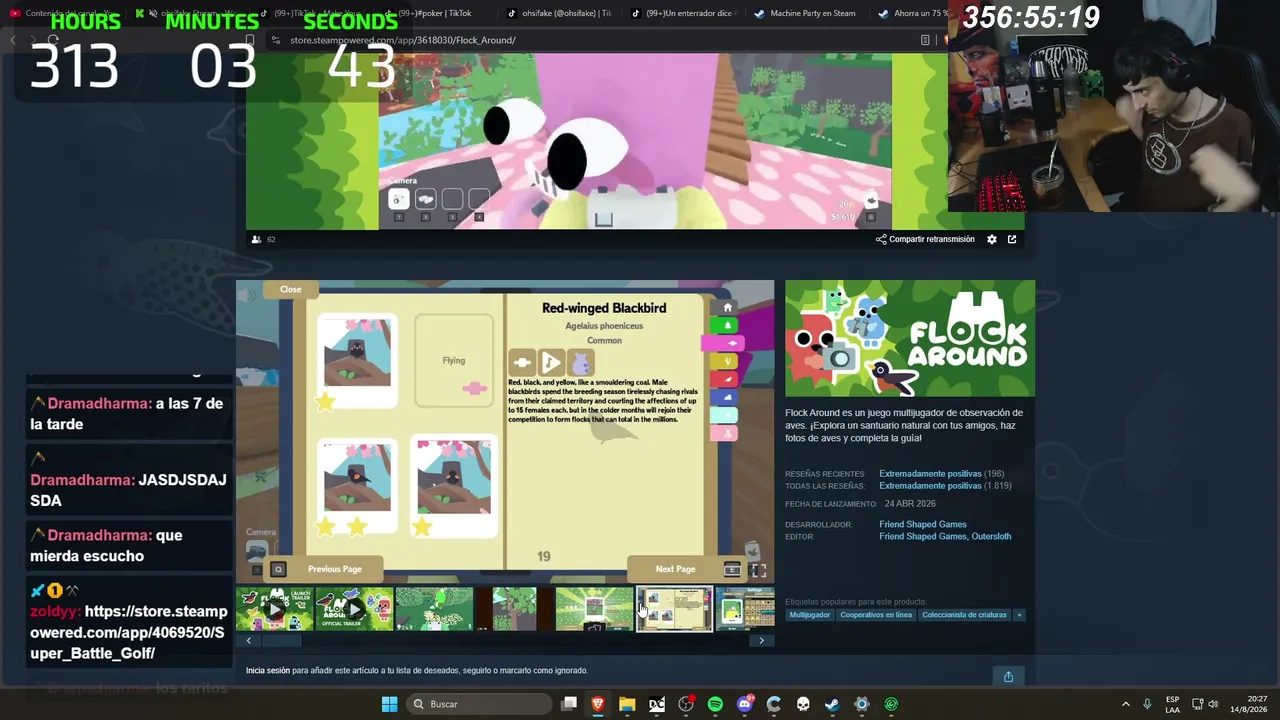Select the green meadow screenshot thumbnail
The width and height of the screenshot is (1280, 720).
pos(435,609)
